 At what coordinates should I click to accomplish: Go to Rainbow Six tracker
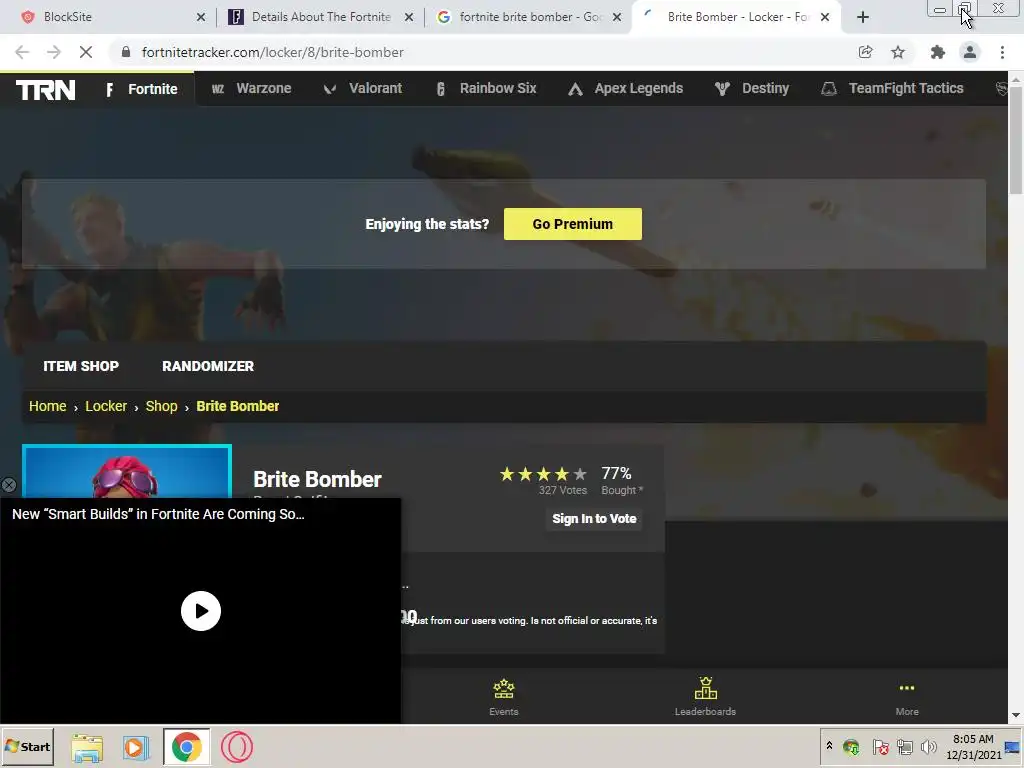[487, 88]
